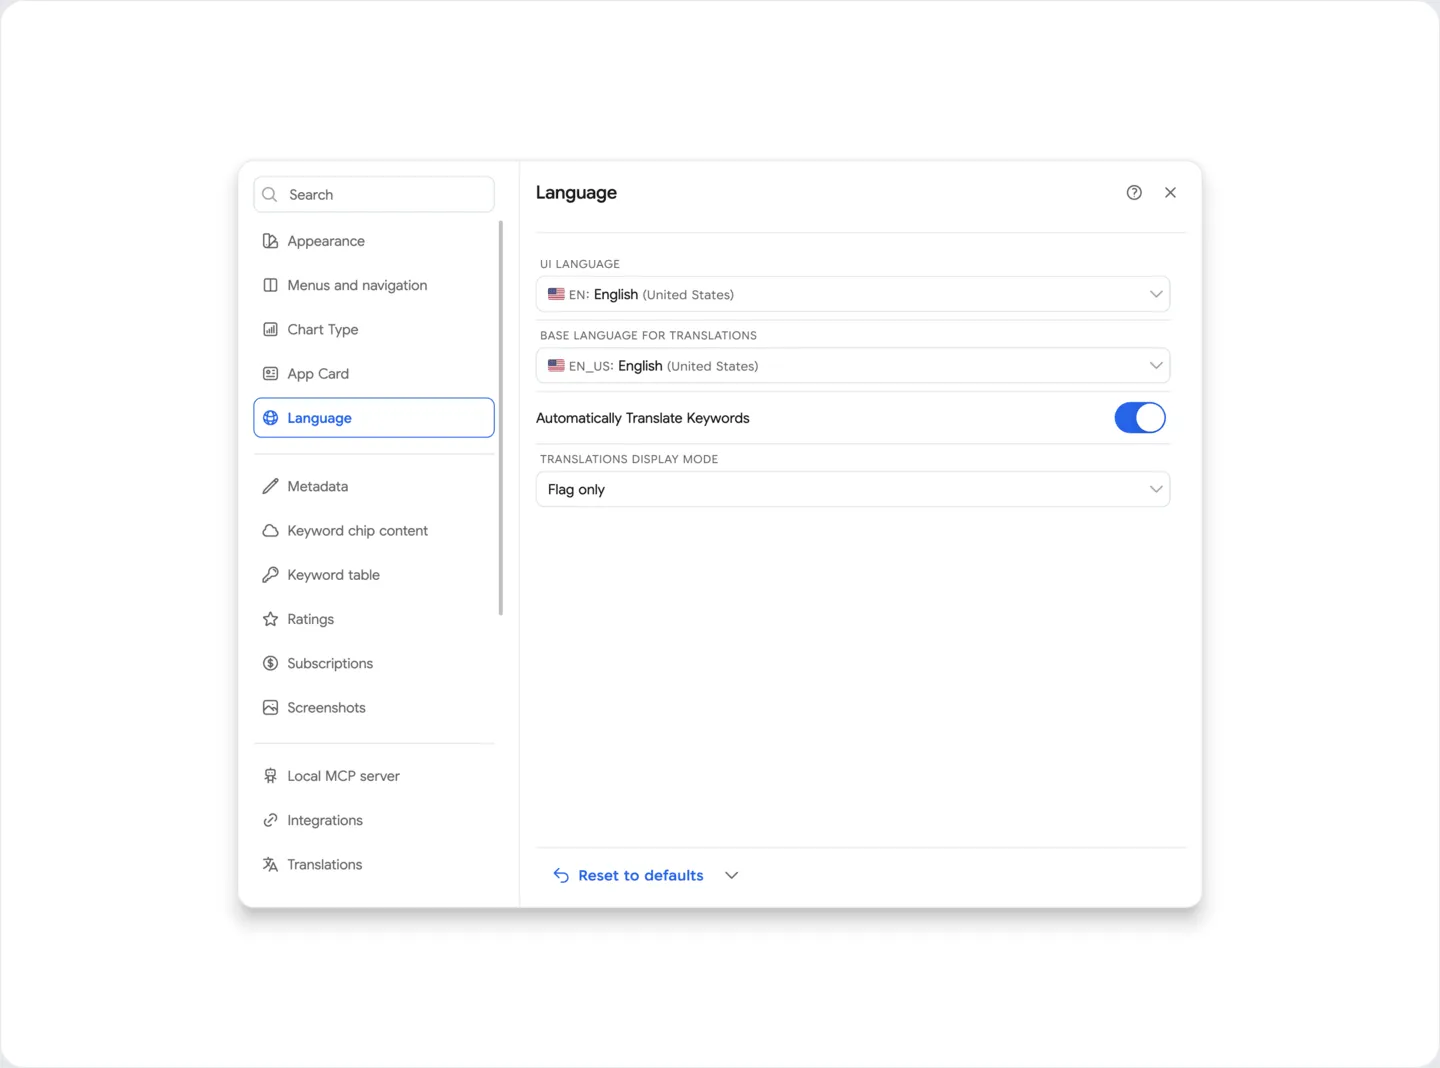Click the sidebar vertical scrollbar
Image resolution: width=1440 pixels, height=1068 pixels.
(500, 418)
